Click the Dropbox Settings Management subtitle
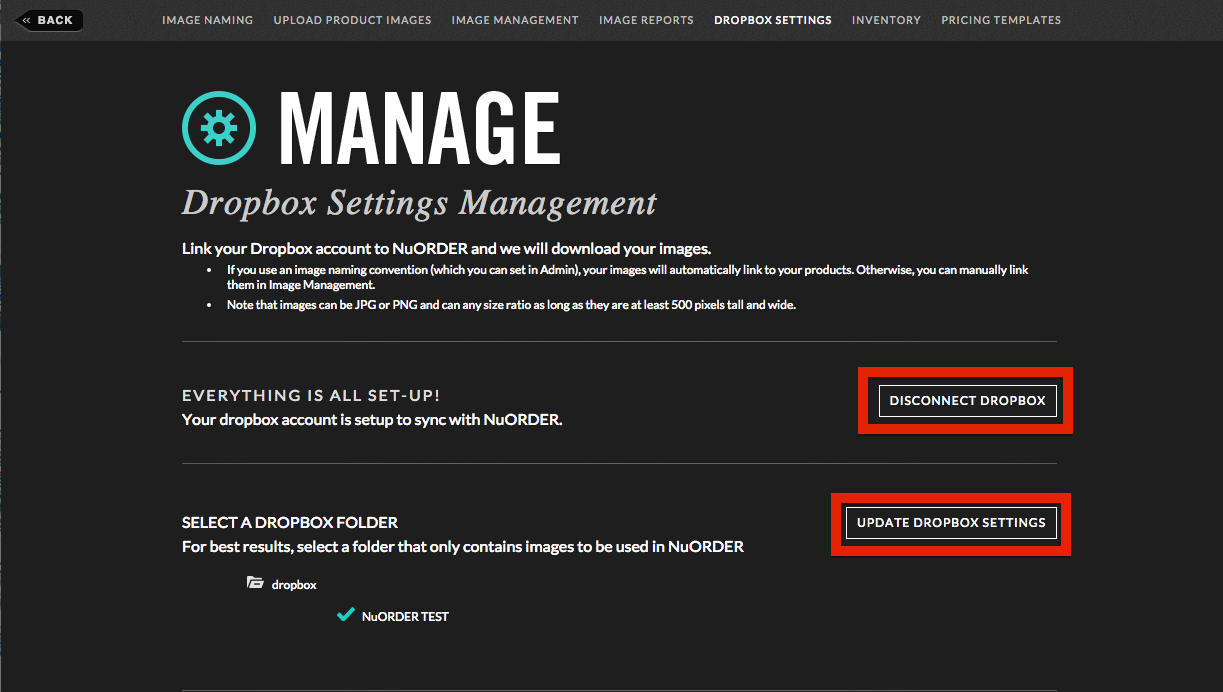Image resolution: width=1223 pixels, height=692 pixels. coord(419,203)
